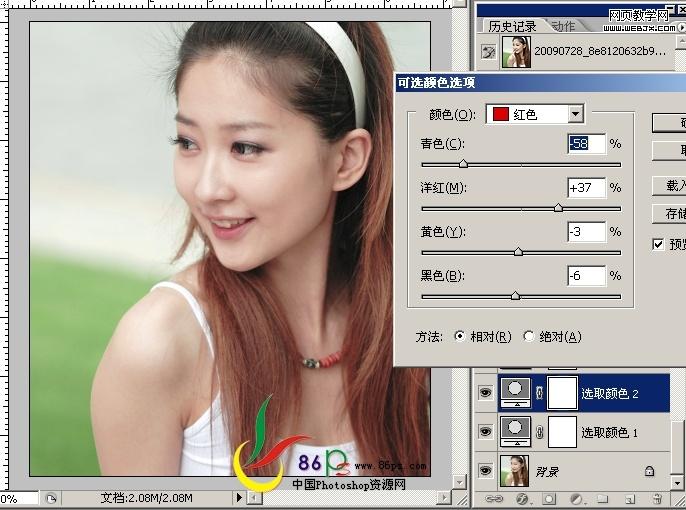This screenshot has width=686, height=510.
Task: Click the cancel button below OK
Action: coord(669,151)
